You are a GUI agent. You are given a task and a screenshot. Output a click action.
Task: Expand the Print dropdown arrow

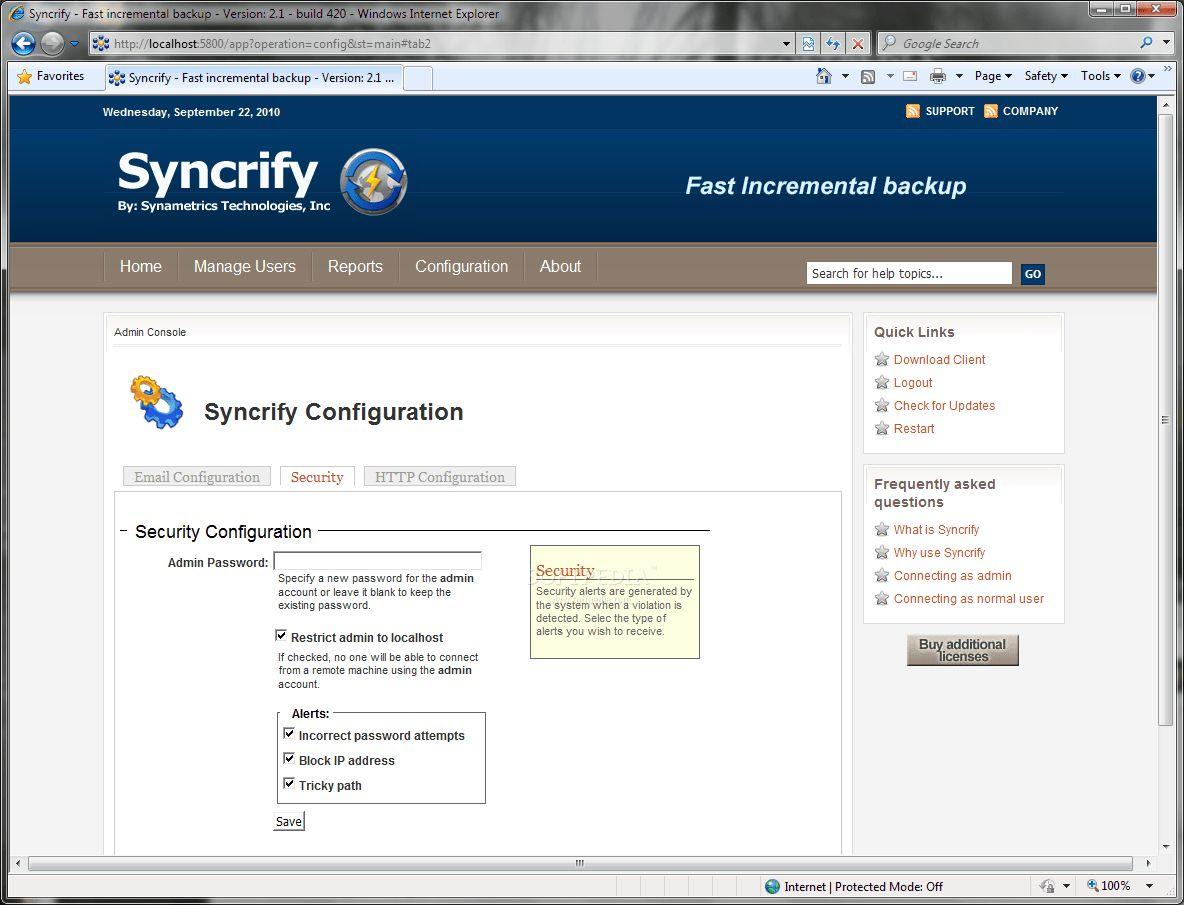click(959, 76)
